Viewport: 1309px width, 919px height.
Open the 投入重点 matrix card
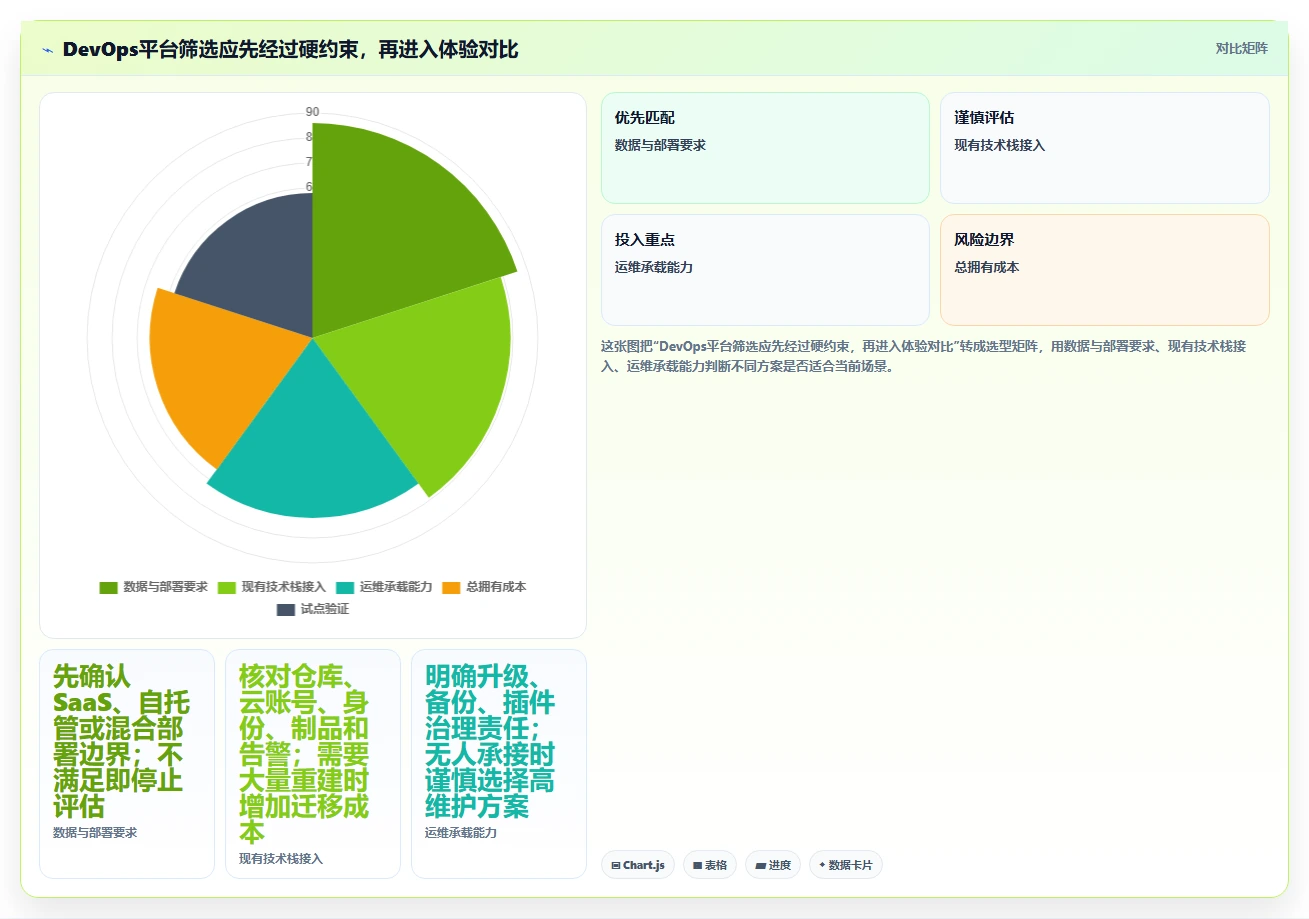click(765, 270)
